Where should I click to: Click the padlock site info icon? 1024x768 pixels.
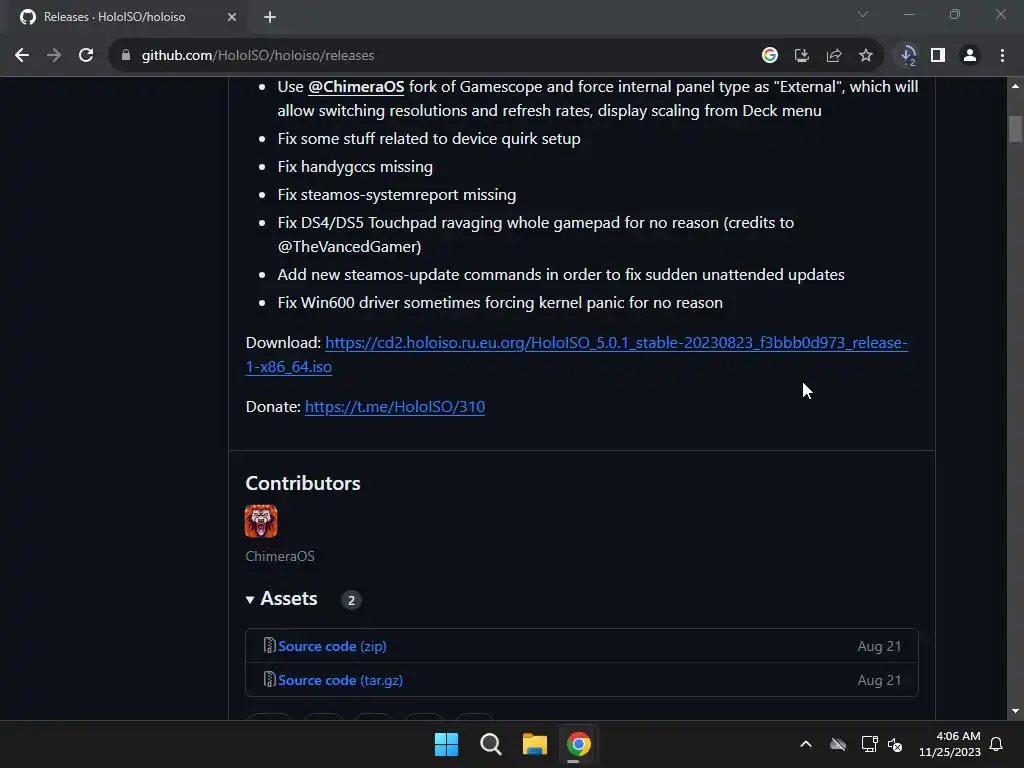click(126, 56)
